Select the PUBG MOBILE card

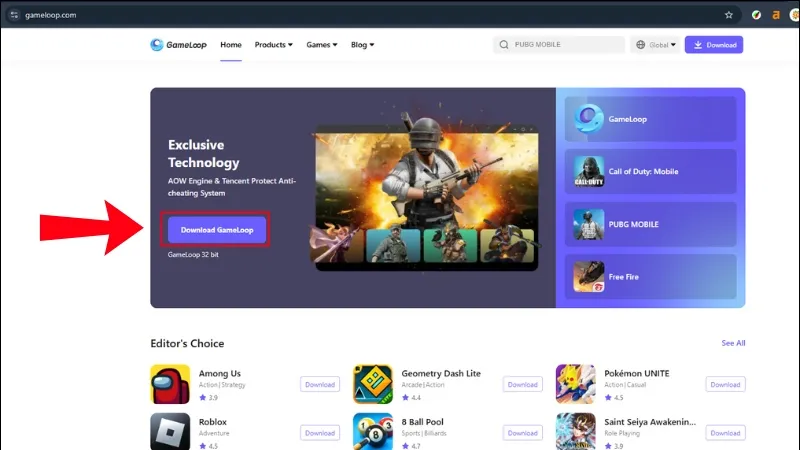[x=651, y=224]
